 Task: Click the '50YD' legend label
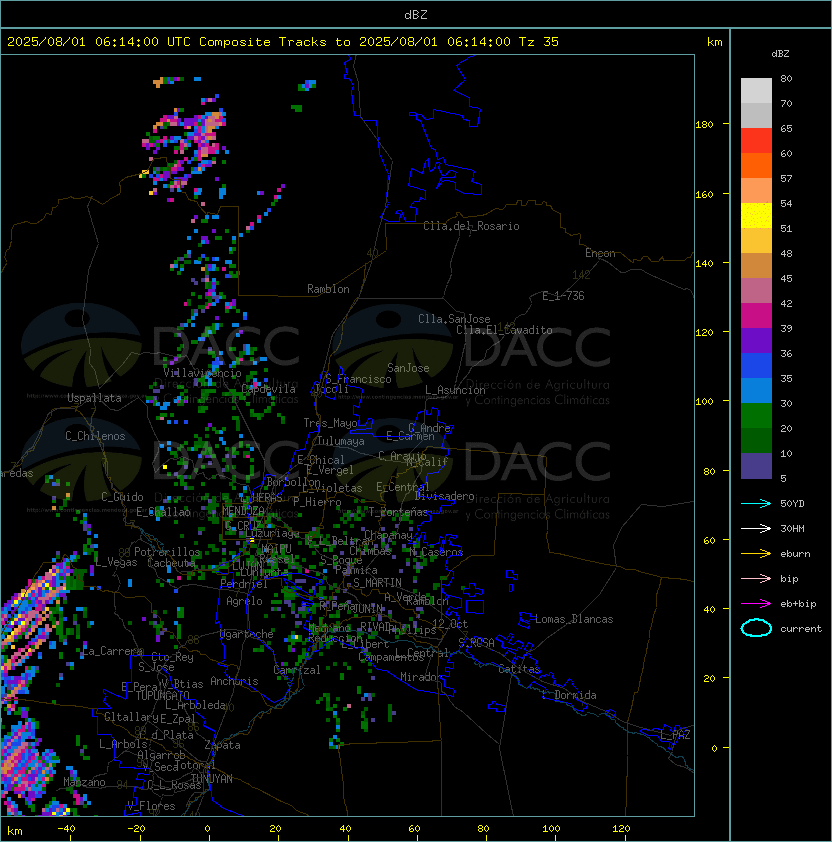tap(792, 504)
